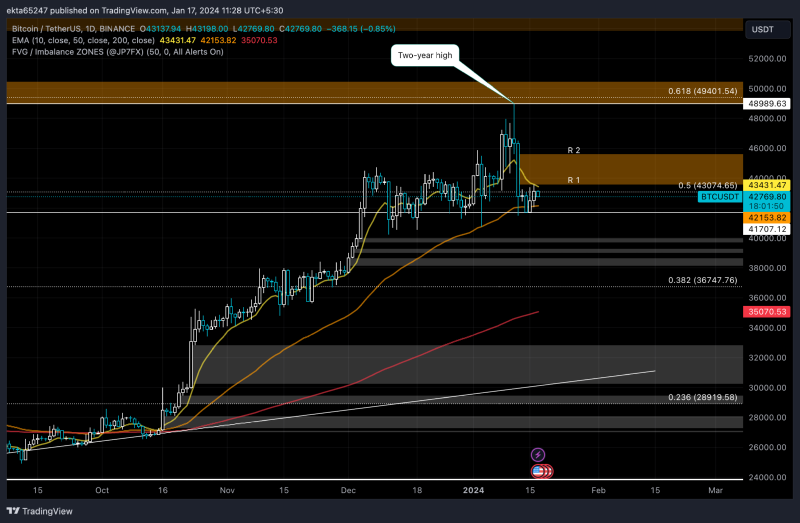Screen dimensions: 800x523
Task: Click the yellow 43431.47 EMA price label
Action: (x=767, y=185)
